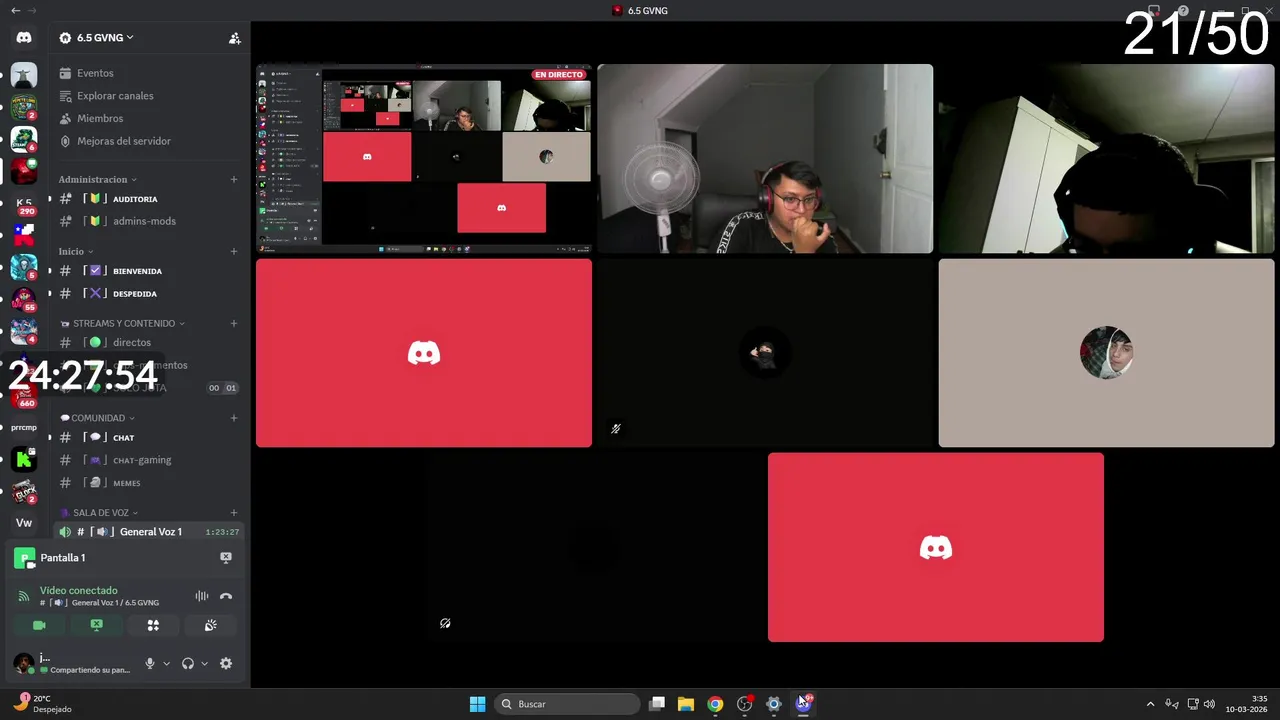The image size is (1280, 720).
Task: Collapse the SALA DE VOZ category
Action: tap(99, 513)
